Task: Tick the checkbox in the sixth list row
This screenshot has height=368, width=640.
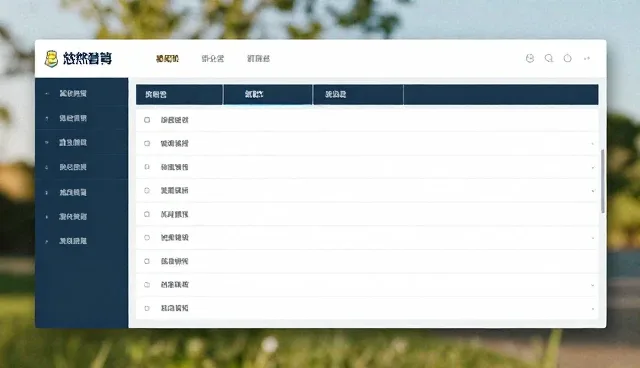Action: (x=147, y=237)
